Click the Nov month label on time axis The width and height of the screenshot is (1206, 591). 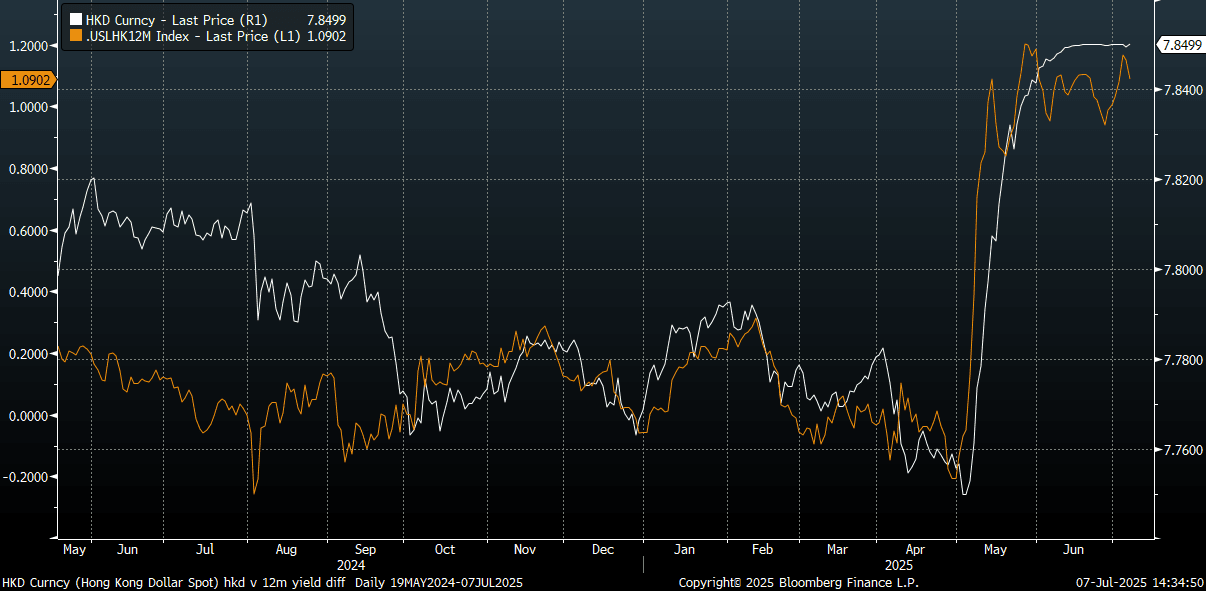click(525, 550)
